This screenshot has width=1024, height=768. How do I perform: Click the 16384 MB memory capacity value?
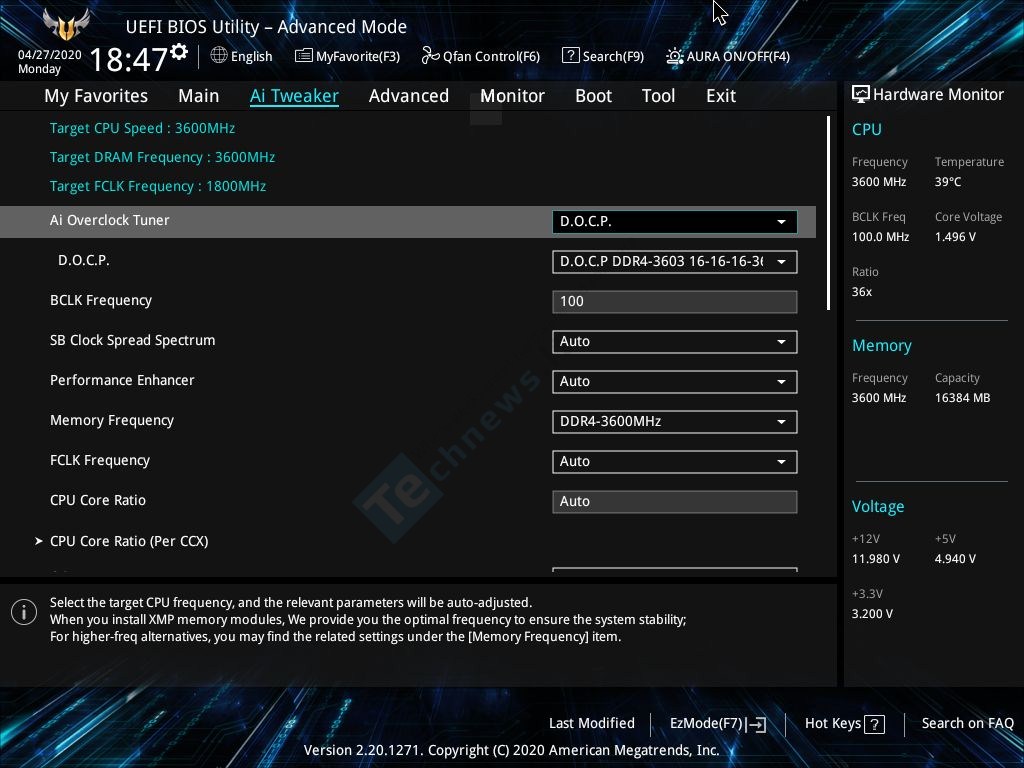tap(963, 398)
